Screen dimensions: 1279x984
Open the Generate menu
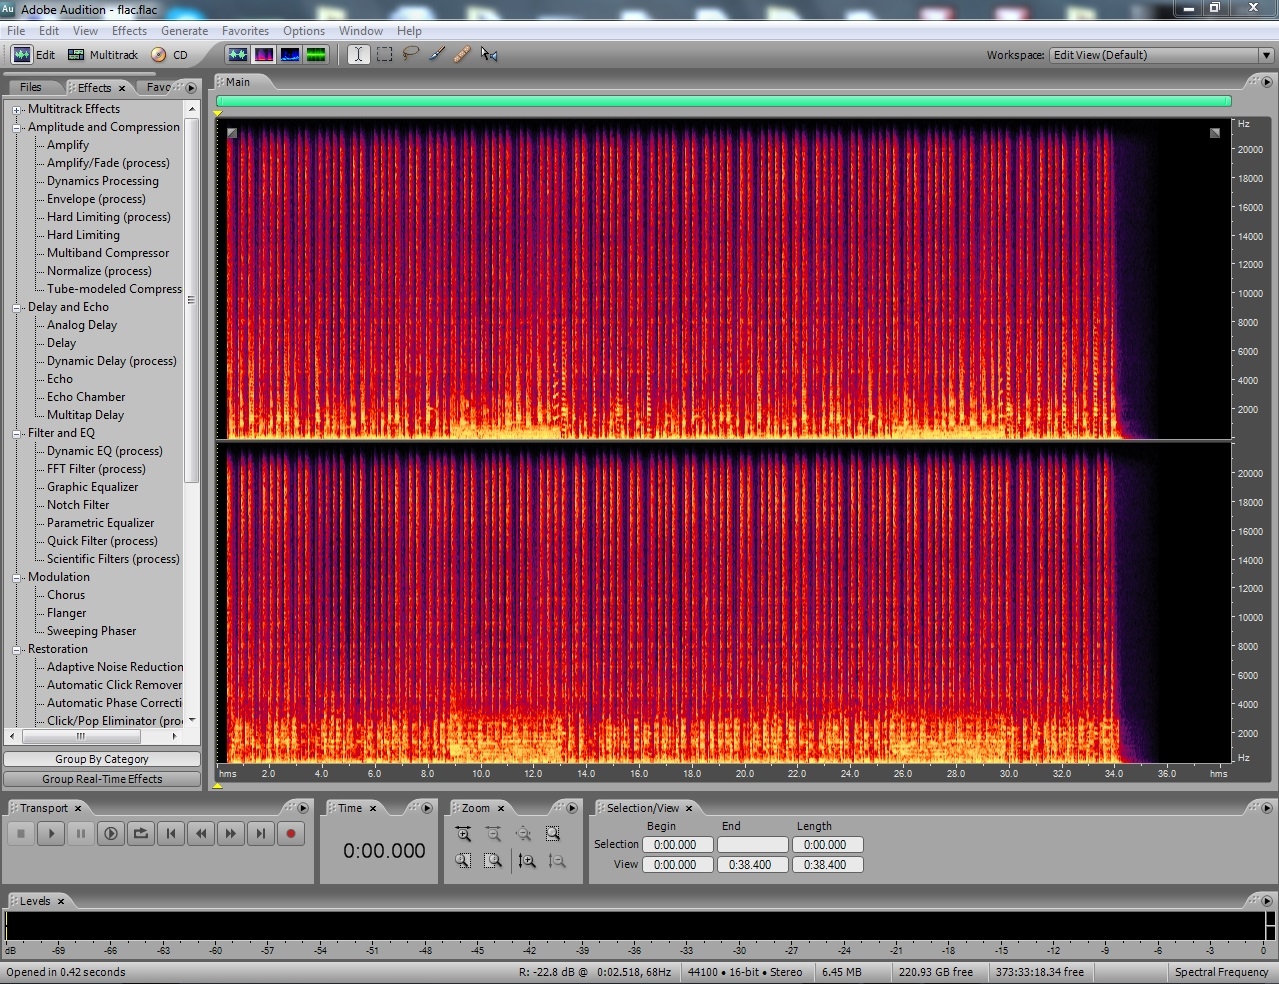[x=184, y=31]
